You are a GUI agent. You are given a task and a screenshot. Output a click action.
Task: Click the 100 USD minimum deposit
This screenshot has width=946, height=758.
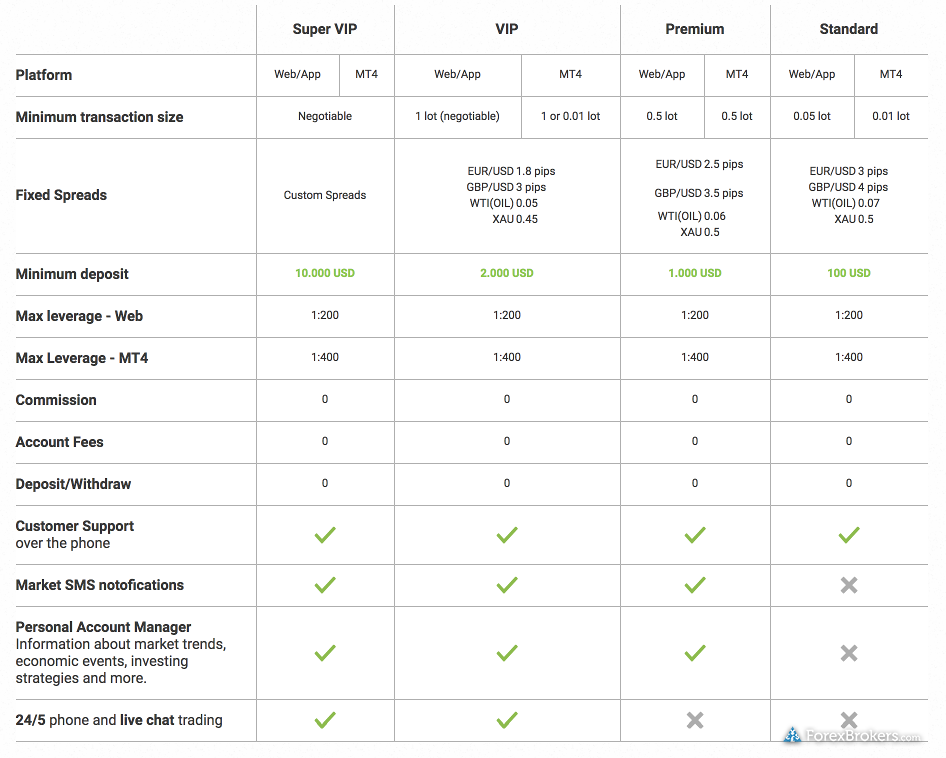click(849, 273)
